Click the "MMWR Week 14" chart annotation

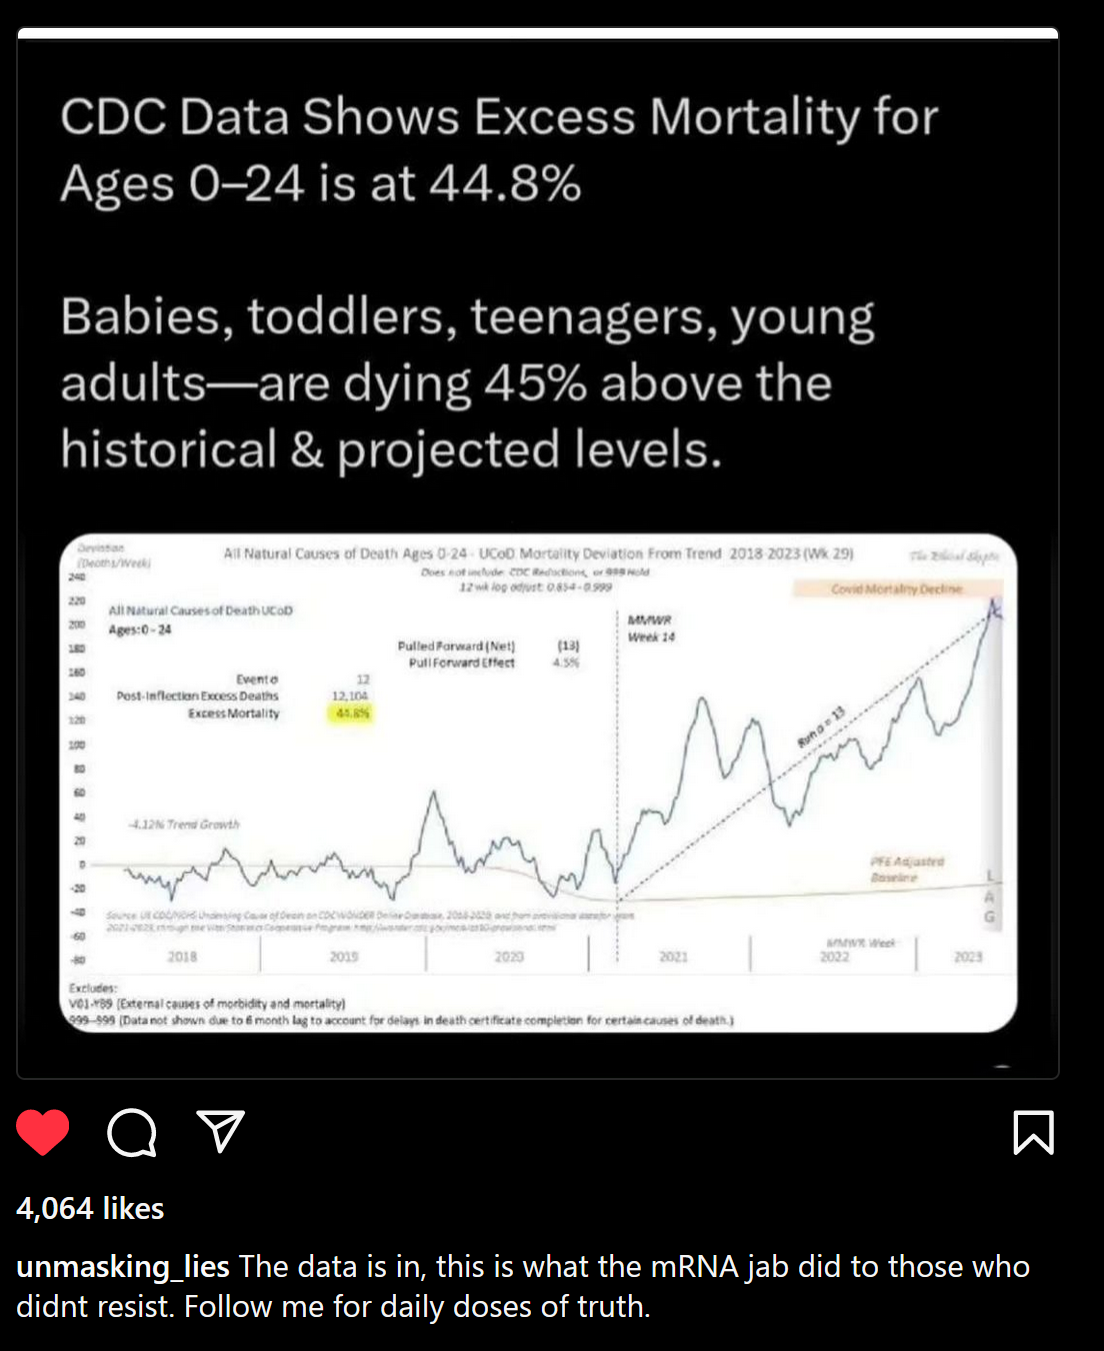tap(651, 628)
